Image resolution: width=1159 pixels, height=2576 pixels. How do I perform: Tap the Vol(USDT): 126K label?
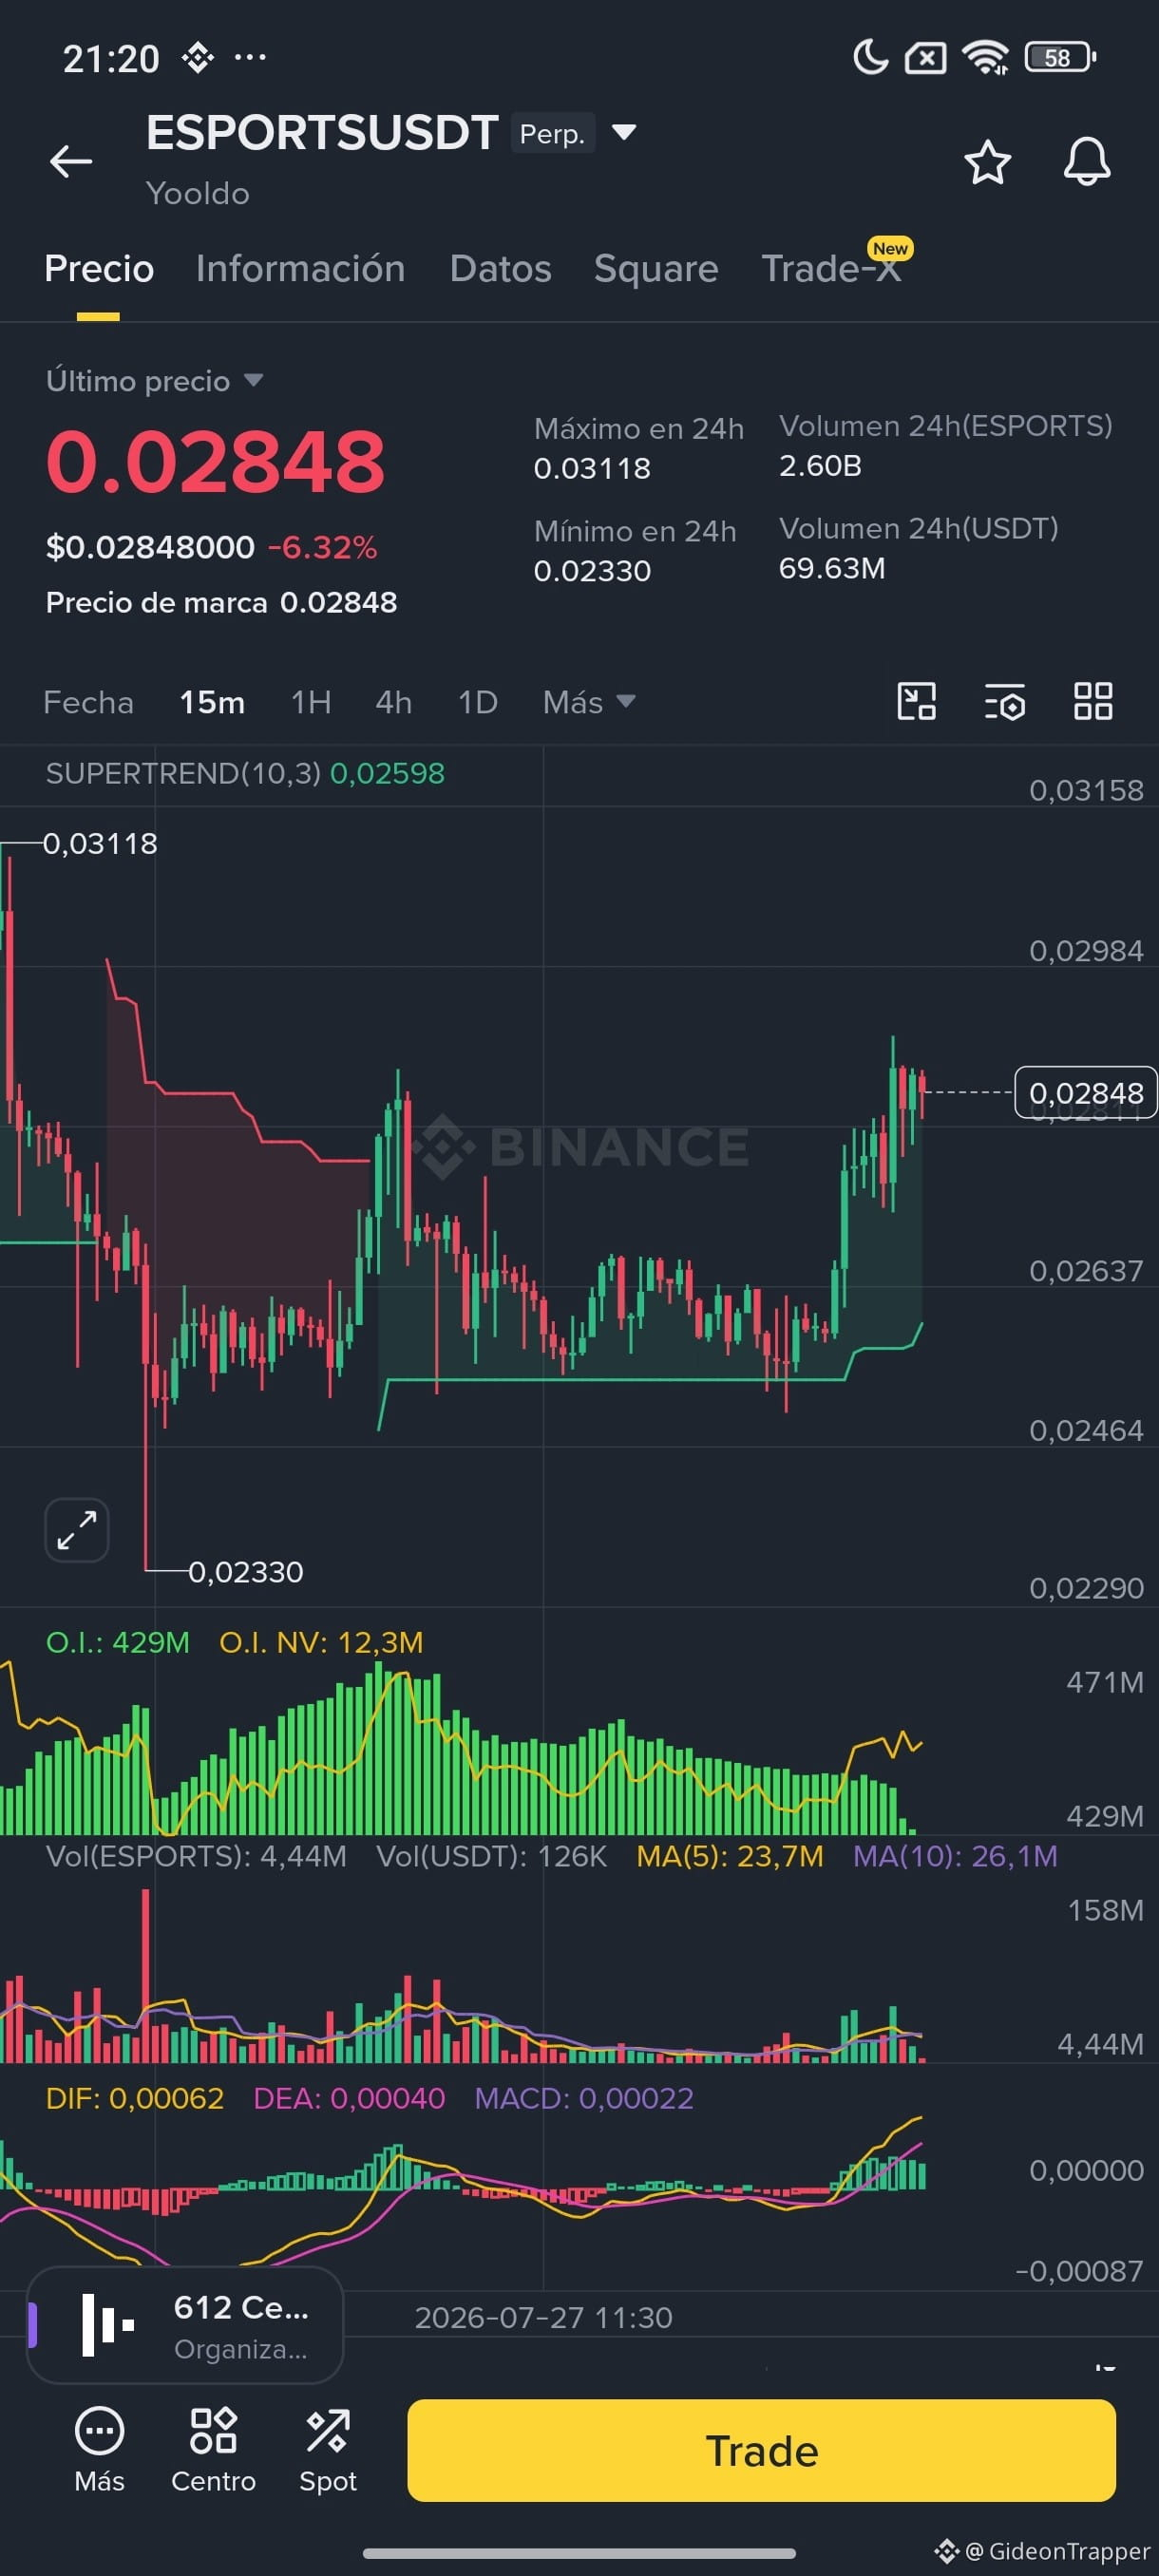point(491,1856)
